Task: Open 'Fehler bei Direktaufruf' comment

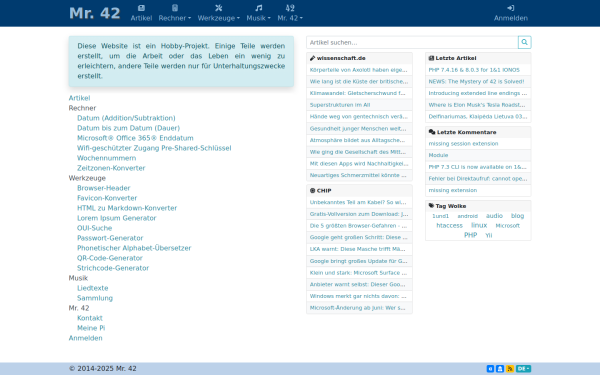Action: (x=478, y=178)
